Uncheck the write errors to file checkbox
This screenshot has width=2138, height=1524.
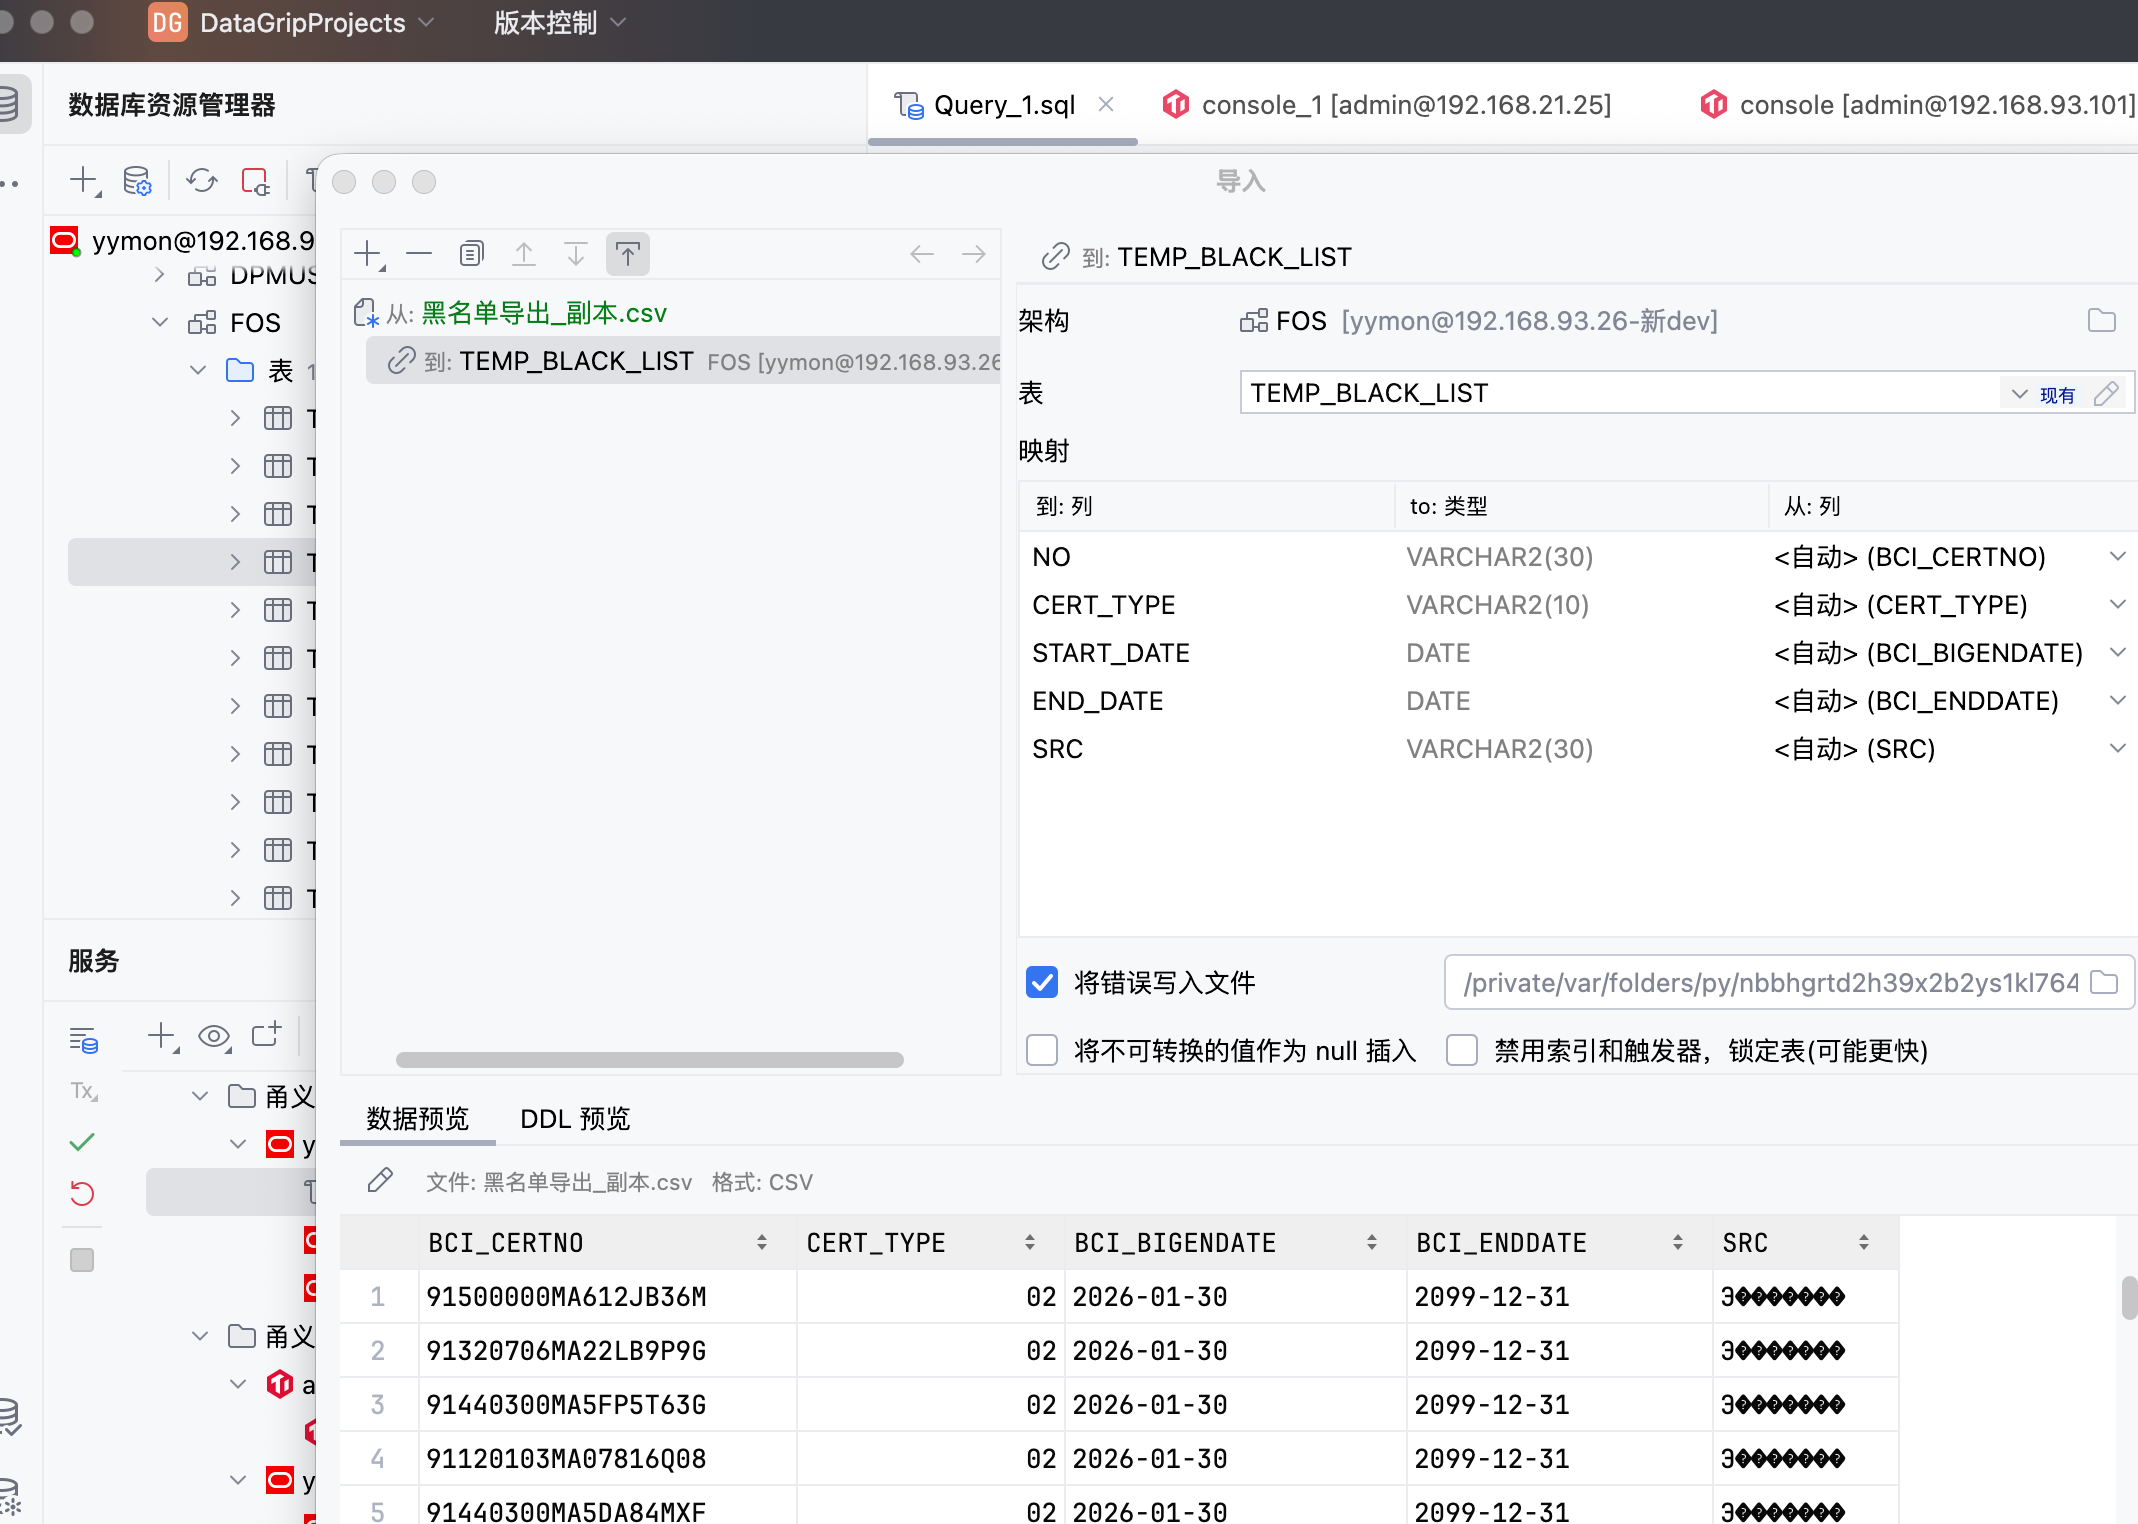tap(1042, 982)
